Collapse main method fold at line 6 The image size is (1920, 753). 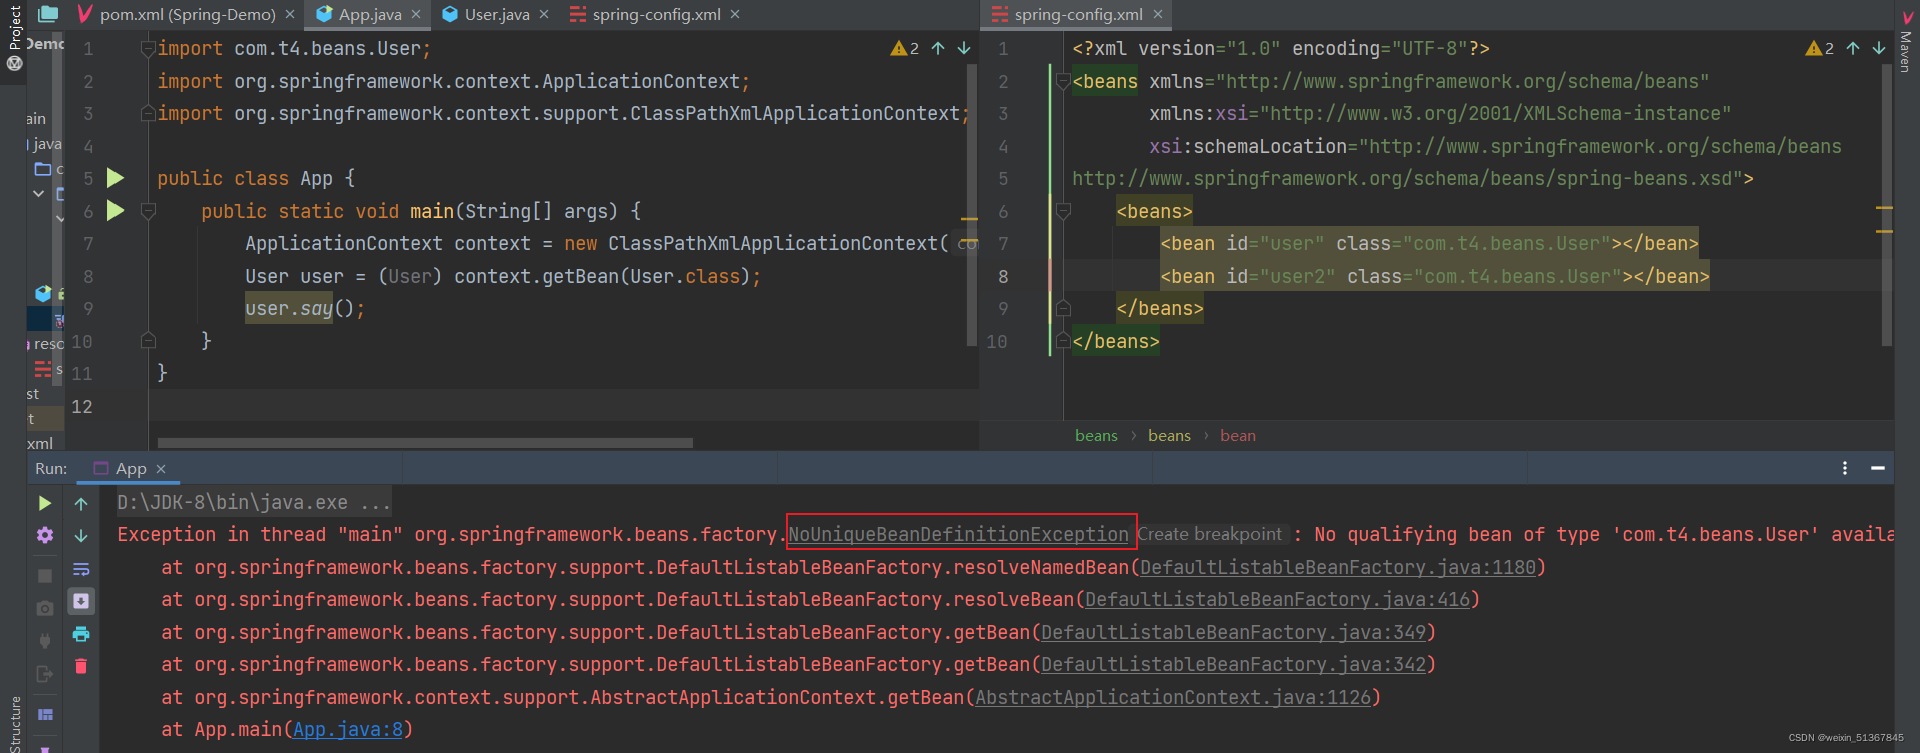coord(148,211)
